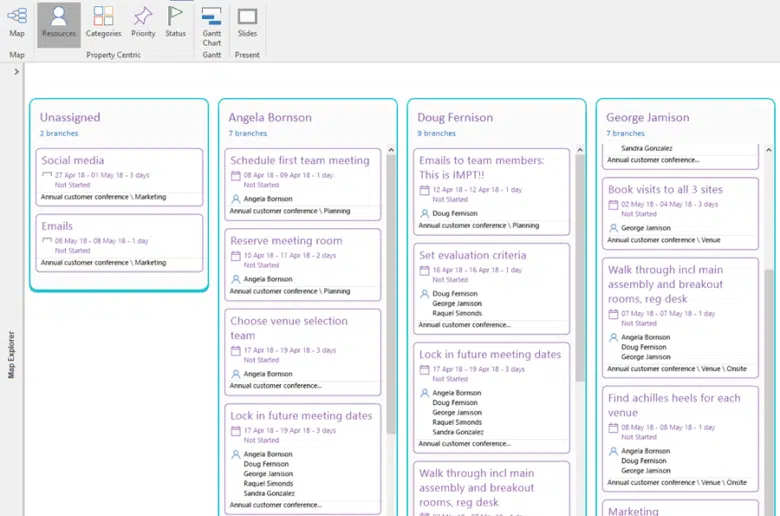This screenshot has width=780, height=516.
Task: Open the Gantt Chart view
Action: 212,24
